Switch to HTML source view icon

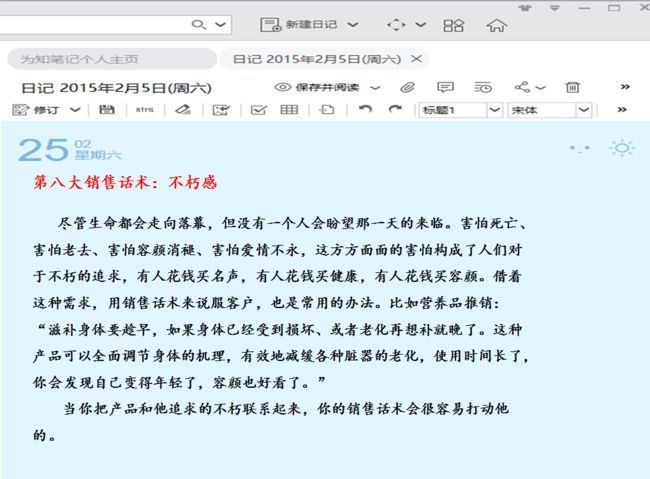pyautogui.click(x=145, y=110)
